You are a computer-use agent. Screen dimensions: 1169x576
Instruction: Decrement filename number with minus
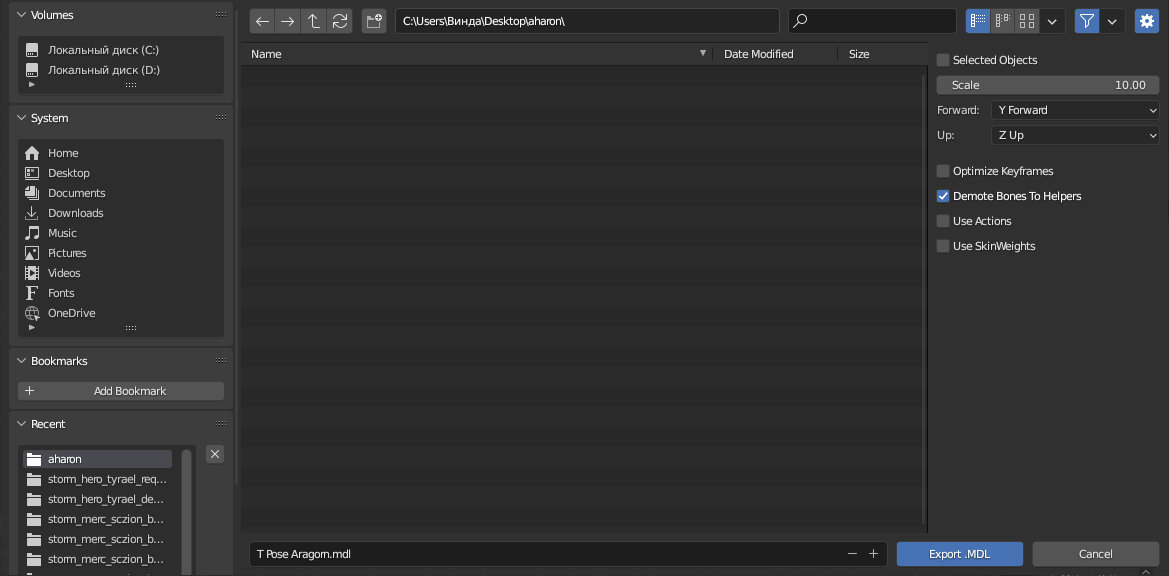pyautogui.click(x=852, y=554)
